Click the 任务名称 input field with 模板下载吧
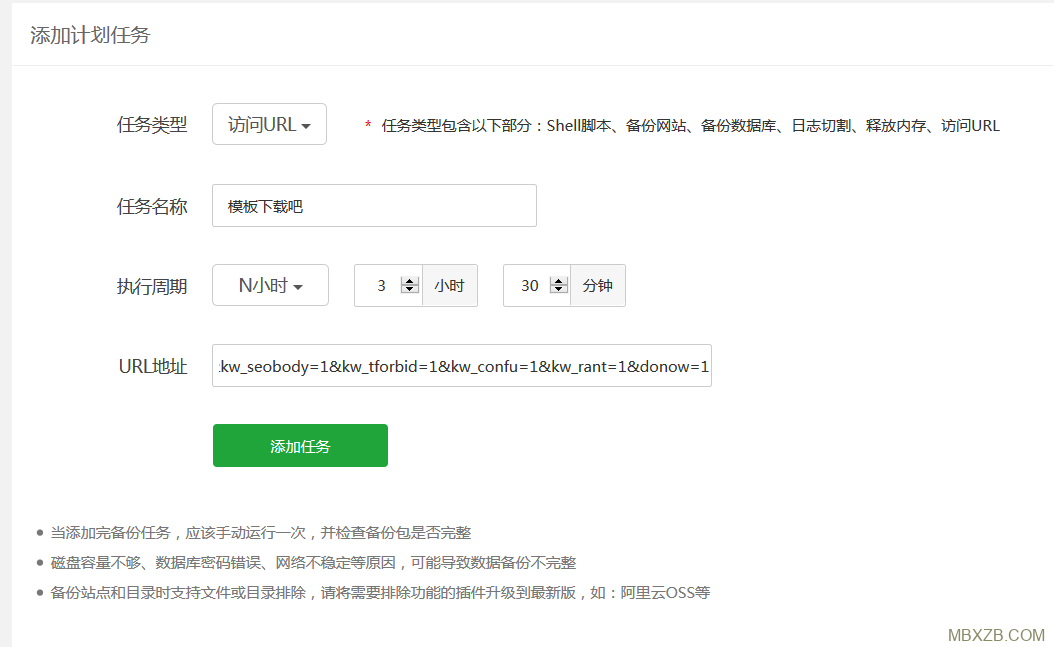 pyautogui.click(x=374, y=206)
